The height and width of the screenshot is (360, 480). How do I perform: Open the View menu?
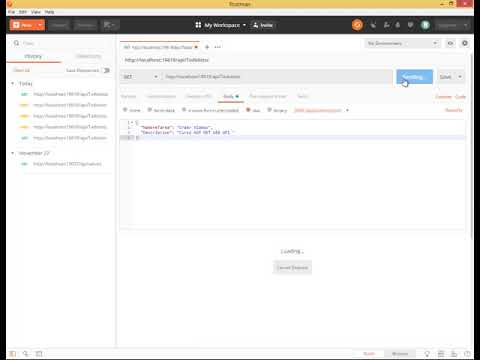(x=36, y=12)
